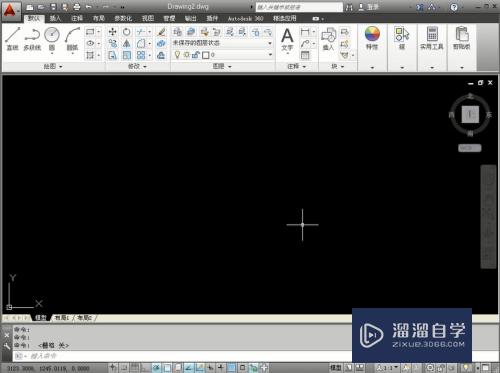The image size is (500, 373).
Task: Activate the Trim tool in modify panel
Action: pos(141,32)
